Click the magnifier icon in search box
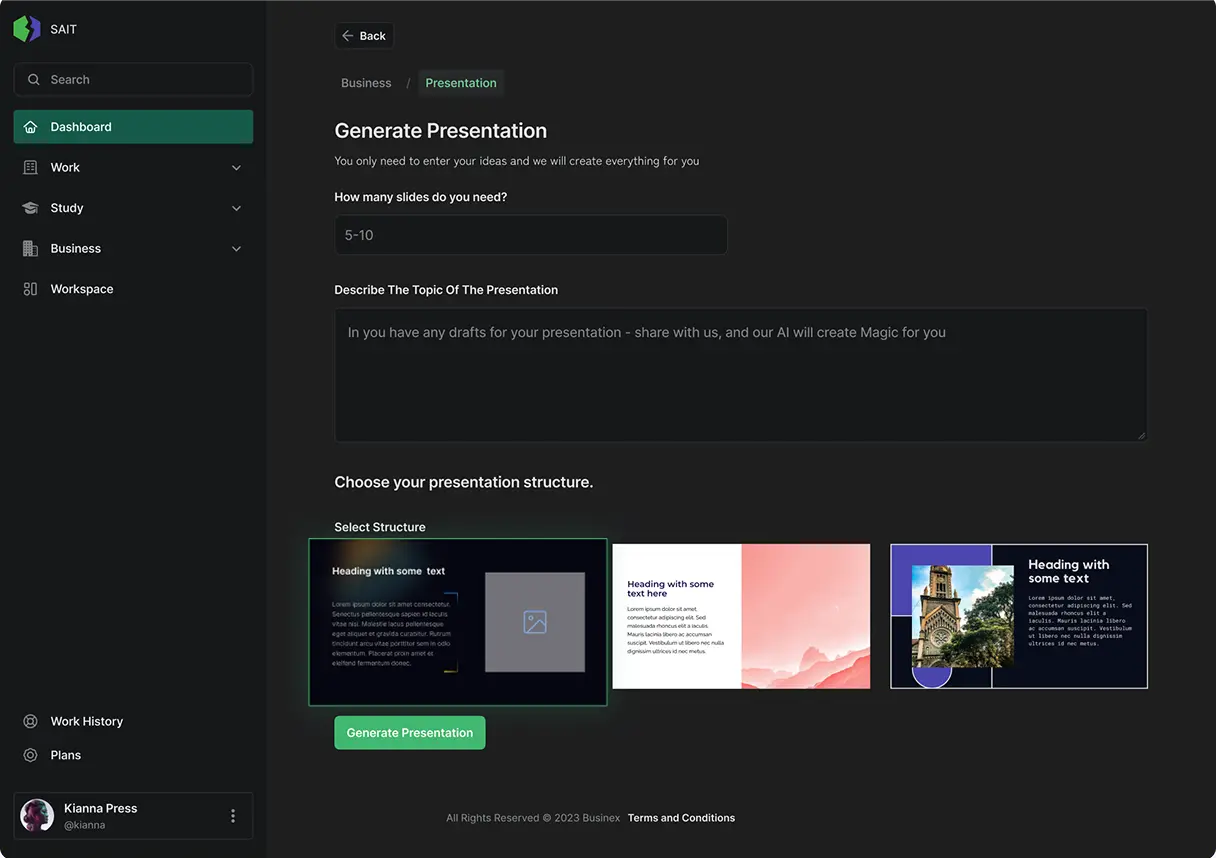Image resolution: width=1216 pixels, height=859 pixels. 34,80
